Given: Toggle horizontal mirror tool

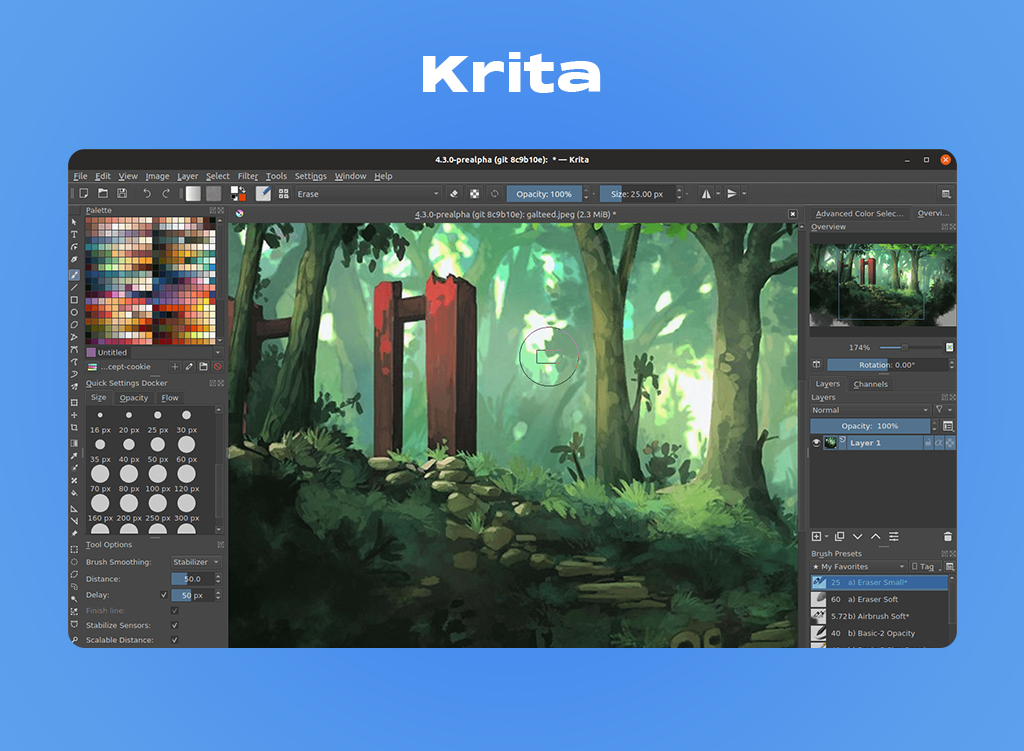Looking at the screenshot, I should point(706,193).
